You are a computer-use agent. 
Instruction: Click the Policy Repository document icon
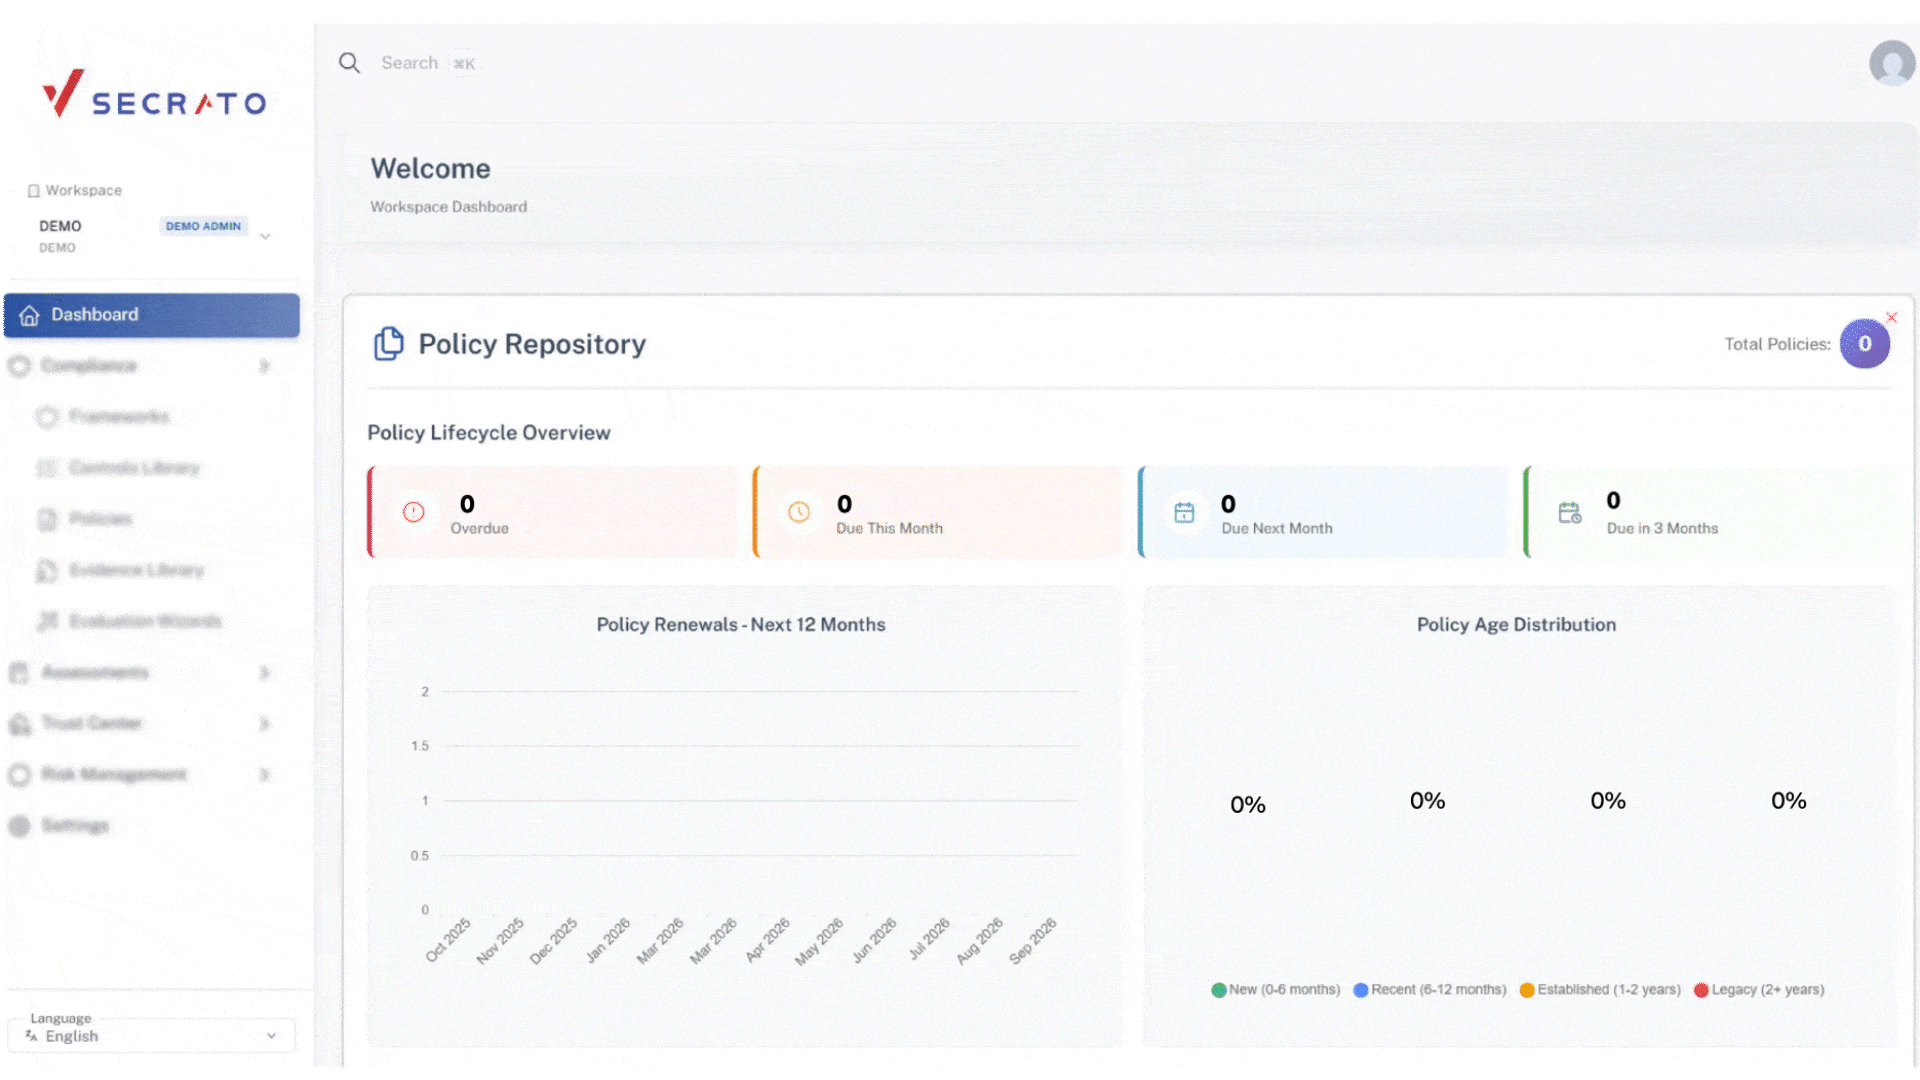click(388, 344)
